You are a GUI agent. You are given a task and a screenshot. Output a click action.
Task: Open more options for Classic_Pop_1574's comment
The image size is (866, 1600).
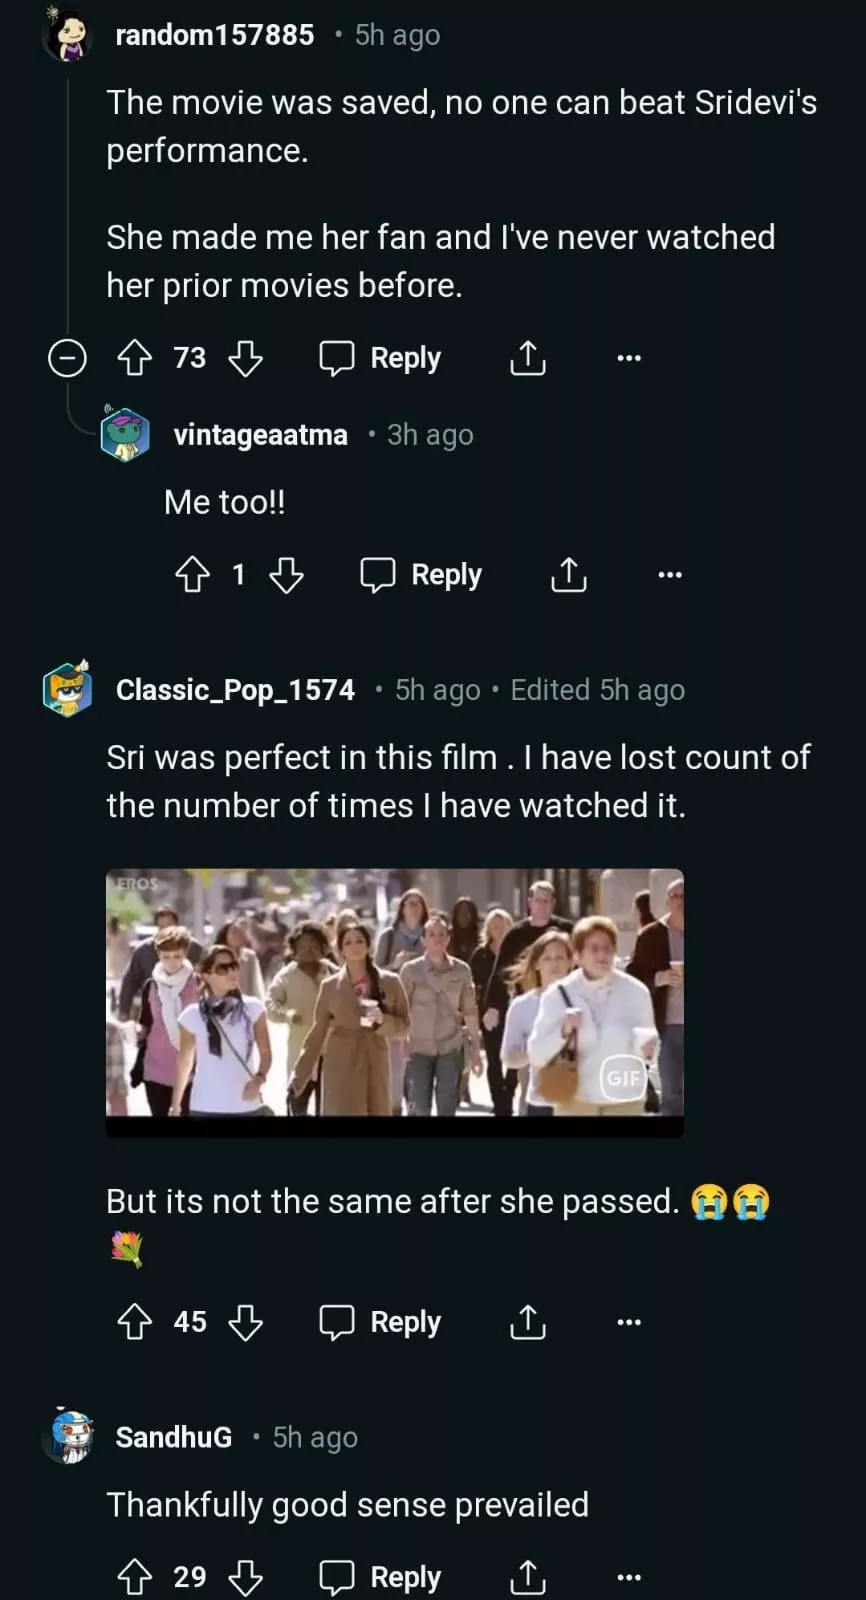(629, 1322)
